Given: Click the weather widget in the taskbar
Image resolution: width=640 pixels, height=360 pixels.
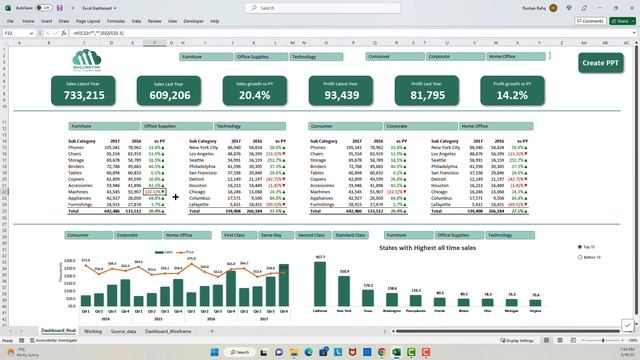Looking at the screenshot, I should (23, 352).
